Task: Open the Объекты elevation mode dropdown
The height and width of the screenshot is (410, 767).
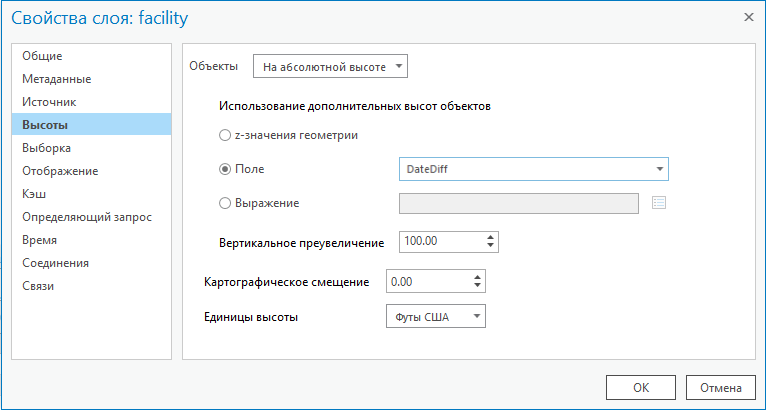Action: point(331,67)
